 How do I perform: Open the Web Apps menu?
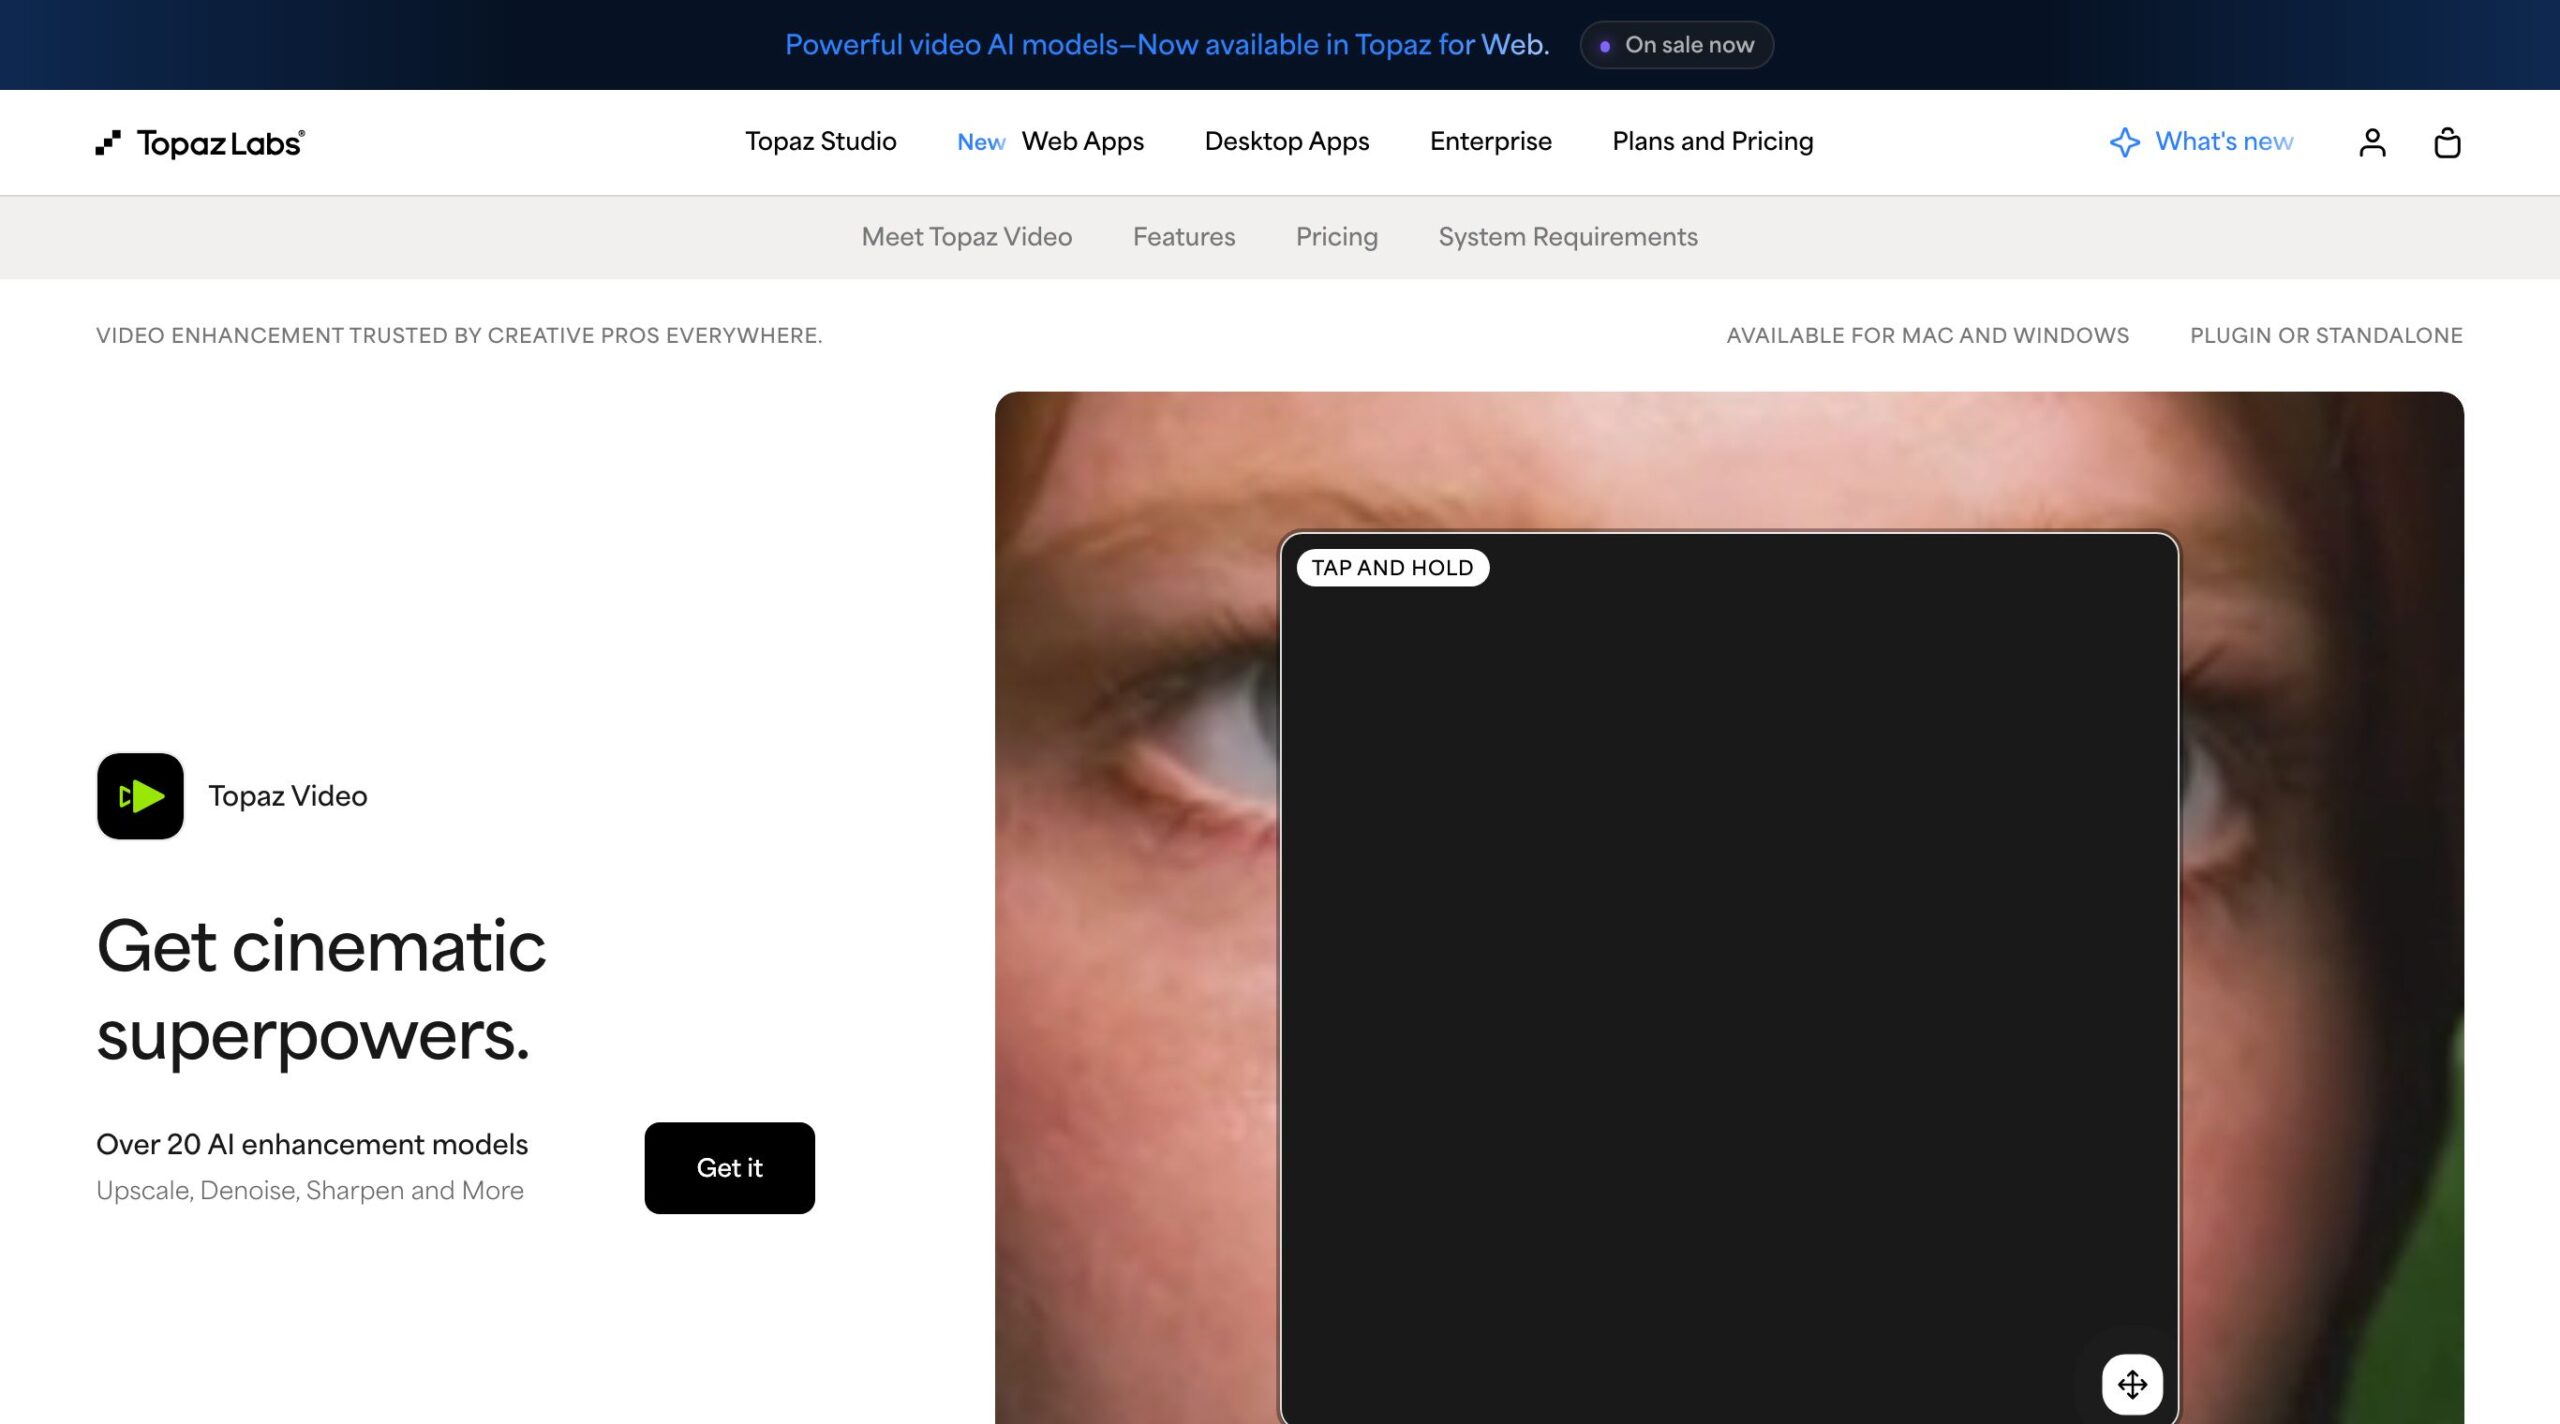point(1082,141)
